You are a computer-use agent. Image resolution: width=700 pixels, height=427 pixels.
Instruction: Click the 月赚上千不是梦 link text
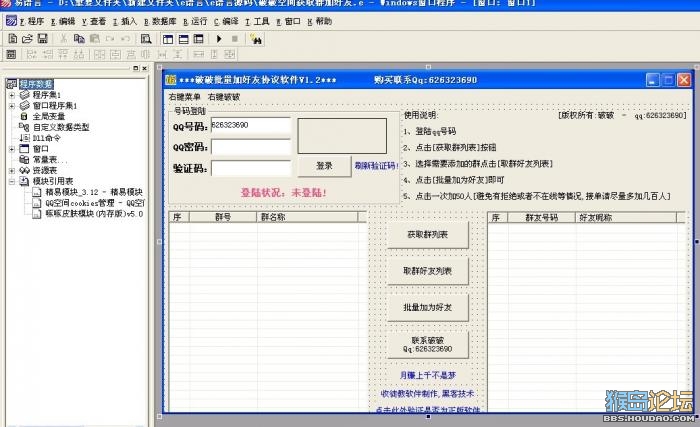point(428,375)
